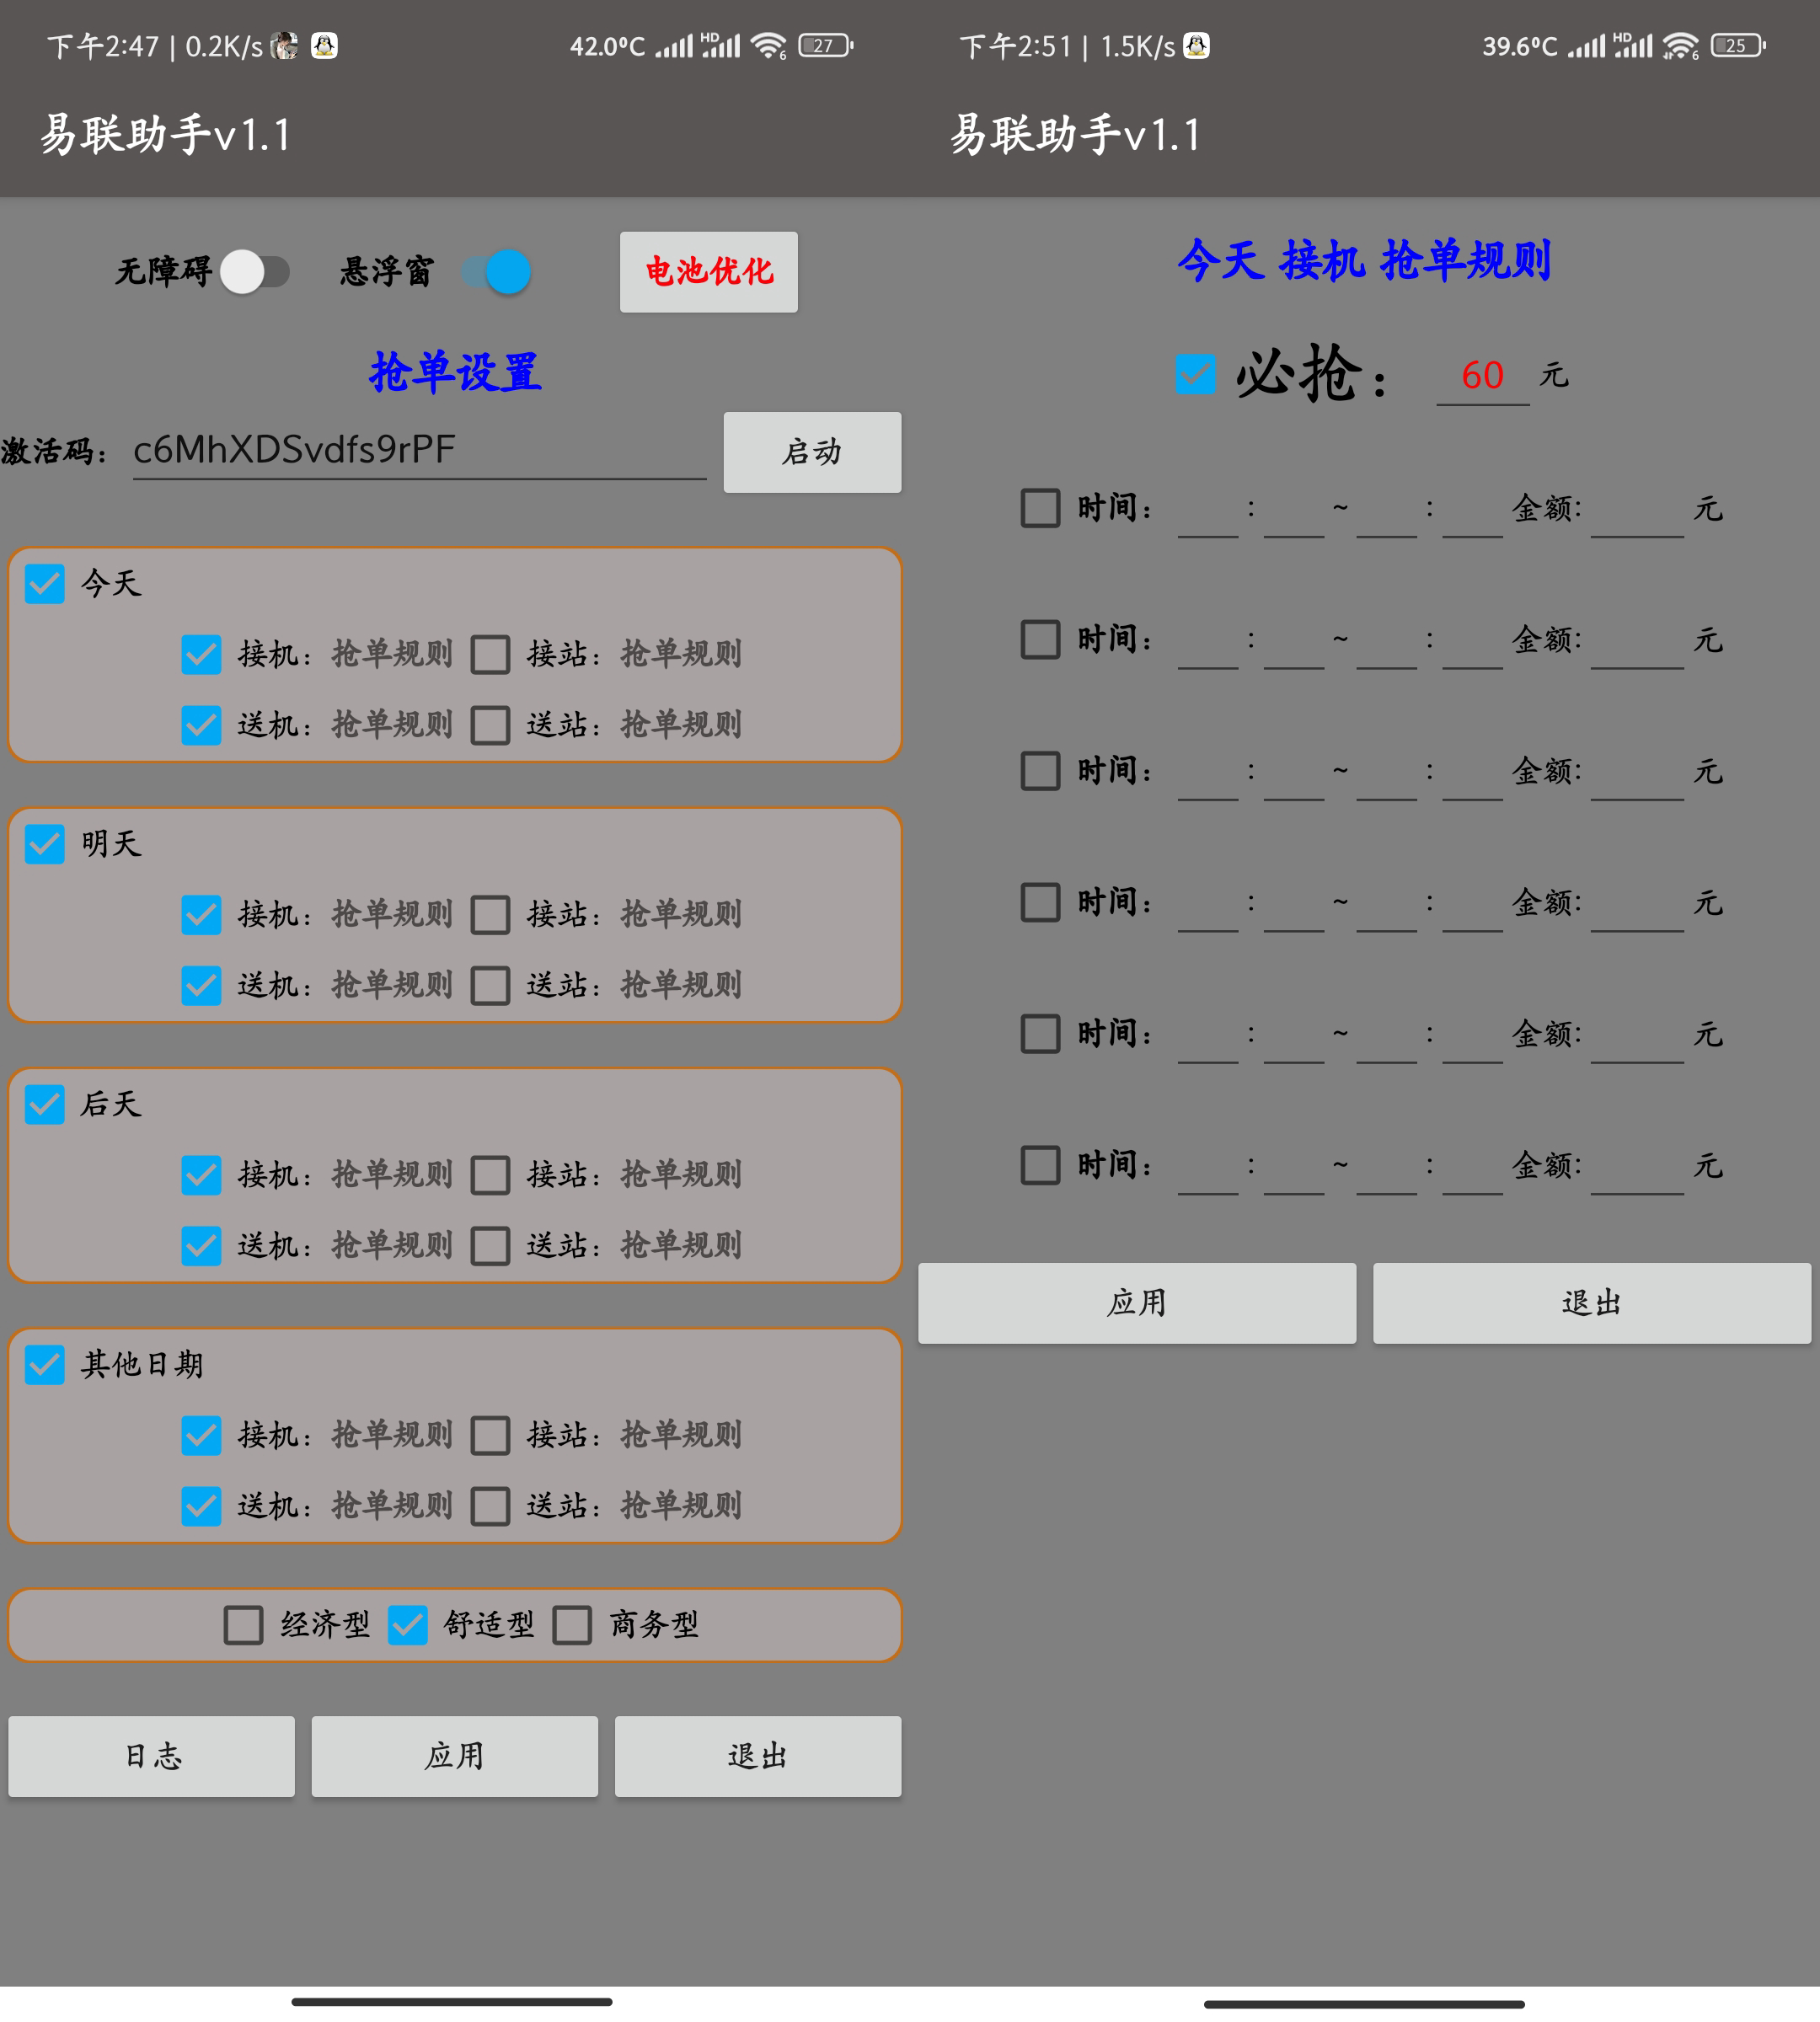
Task: Tap the battery icon showing 27
Action: [x=824, y=46]
